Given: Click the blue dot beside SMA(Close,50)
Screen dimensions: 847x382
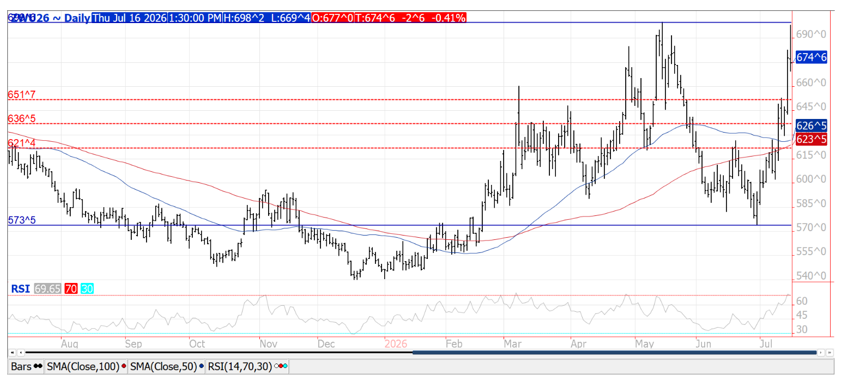Looking at the screenshot, I should 201,366.
